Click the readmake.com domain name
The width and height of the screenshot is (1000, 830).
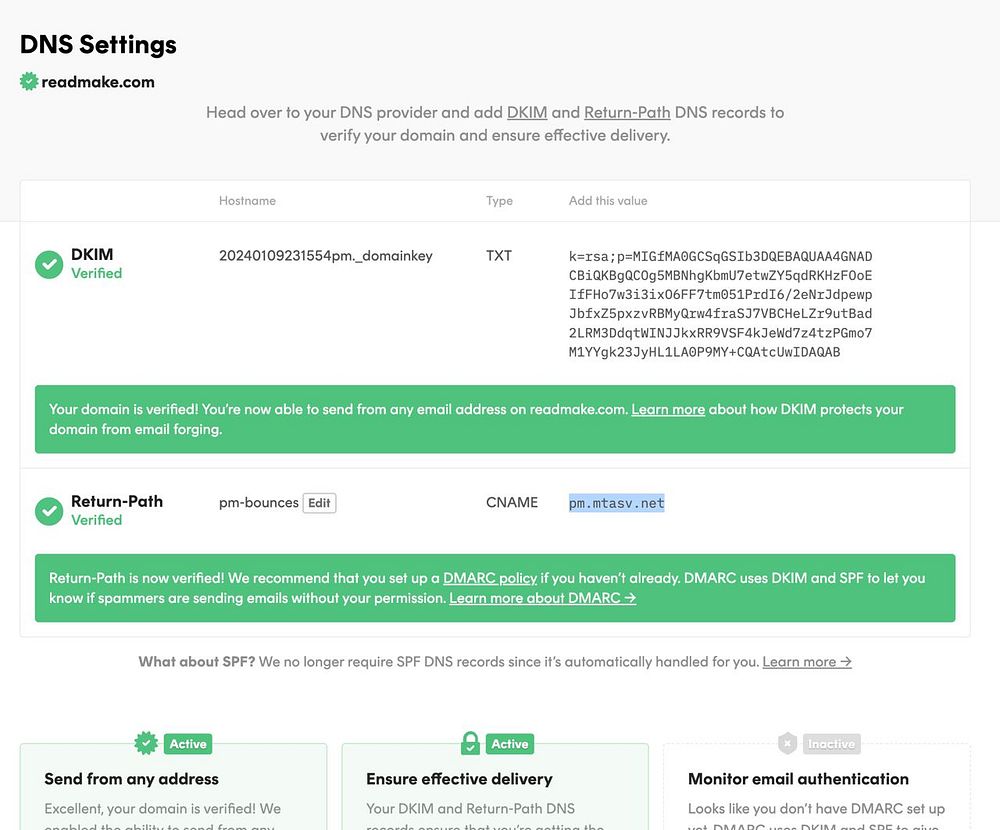tap(98, 82)
